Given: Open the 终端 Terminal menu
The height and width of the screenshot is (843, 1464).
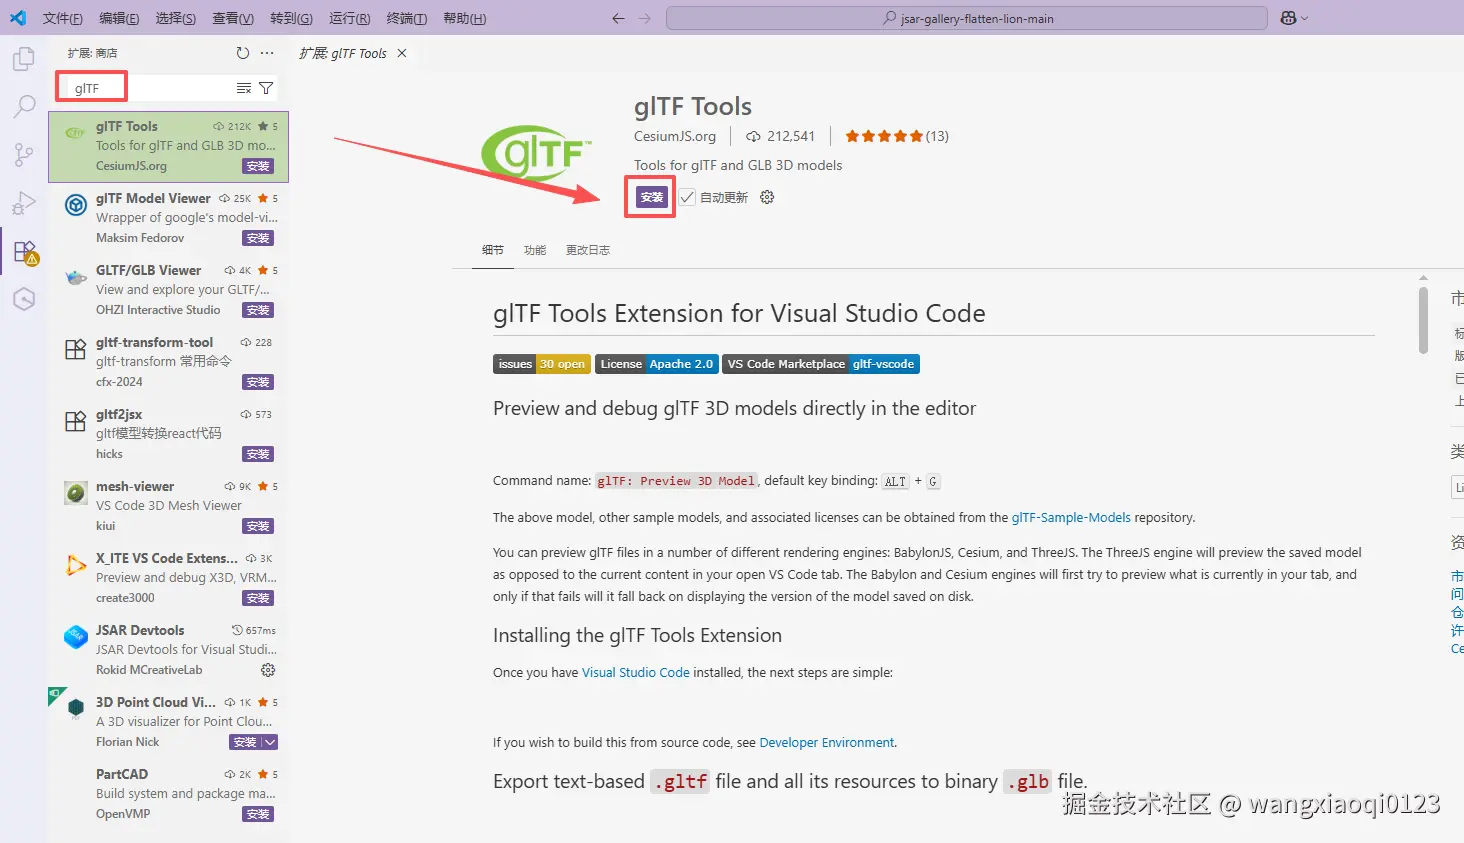Looking at the screenshot, I should (407, 18).
